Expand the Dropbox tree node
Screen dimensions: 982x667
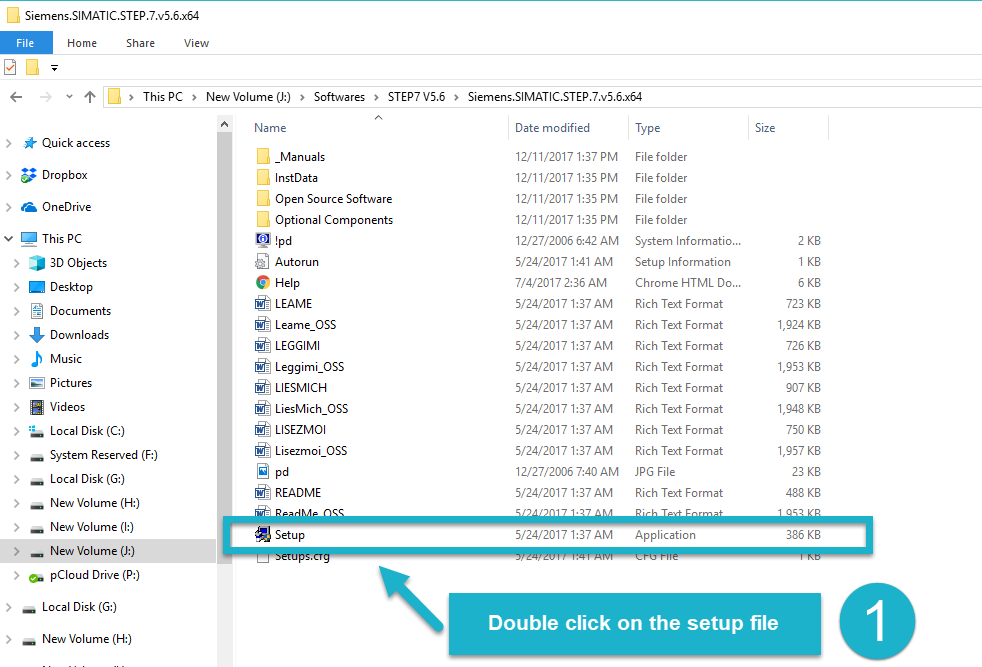[x=9, y=175]
